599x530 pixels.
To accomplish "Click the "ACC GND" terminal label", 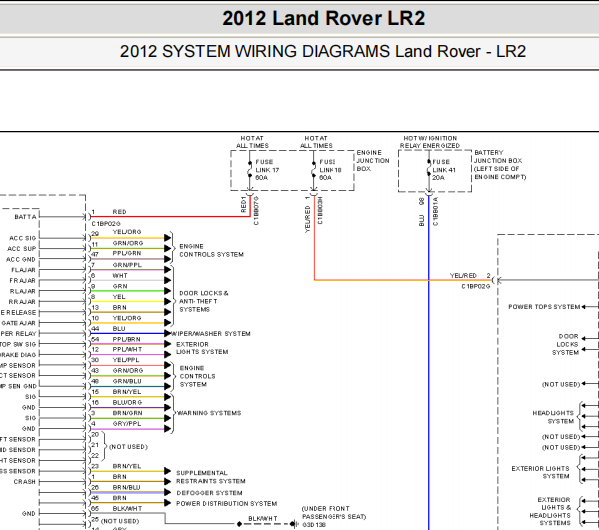I will (21, 259).
